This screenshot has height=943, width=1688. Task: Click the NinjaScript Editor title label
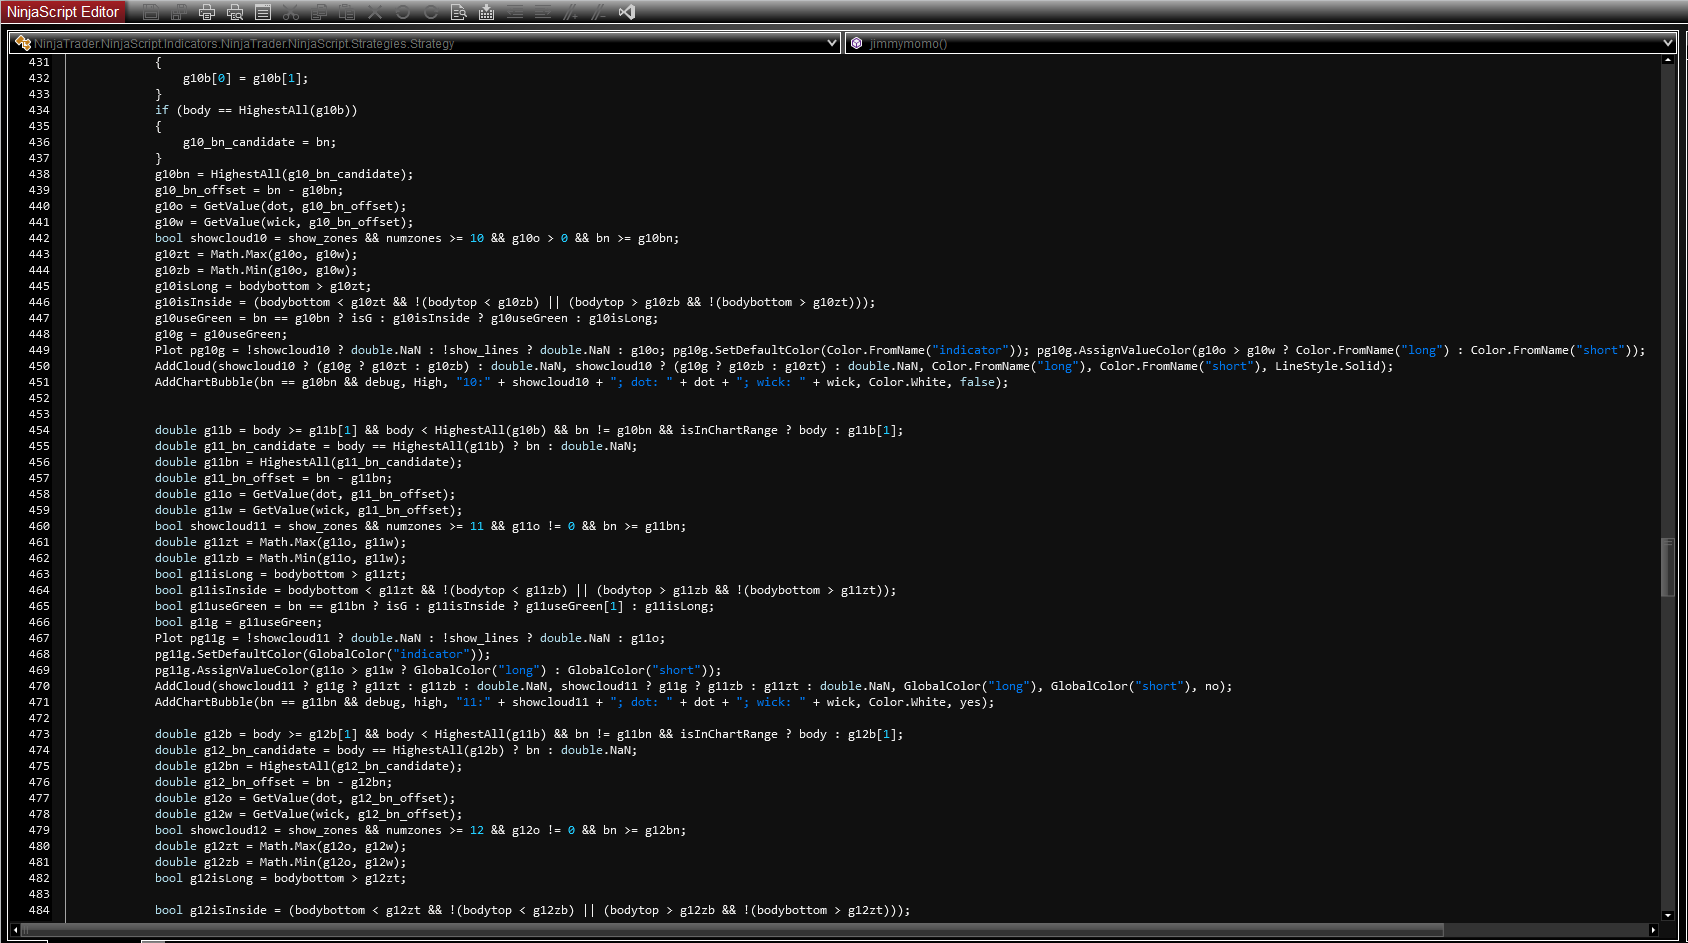[63, 12]
